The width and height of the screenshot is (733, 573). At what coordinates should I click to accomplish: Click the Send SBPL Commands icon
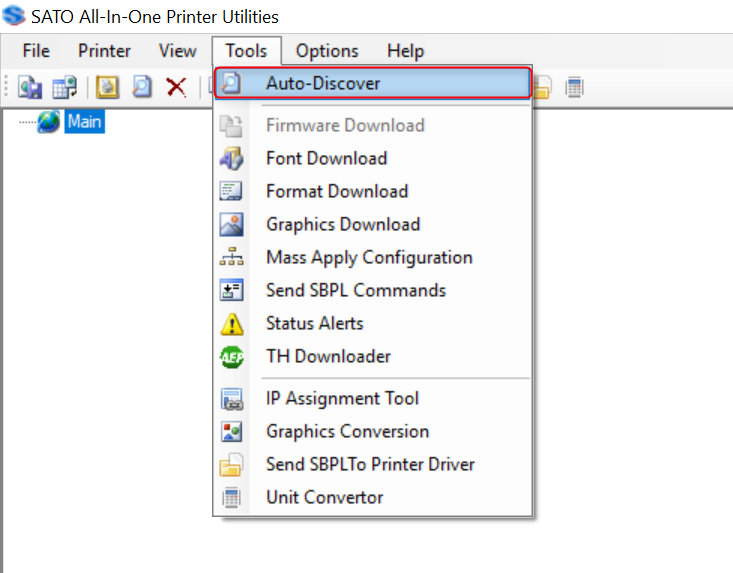pyautogui.click(x=231, y=290)
